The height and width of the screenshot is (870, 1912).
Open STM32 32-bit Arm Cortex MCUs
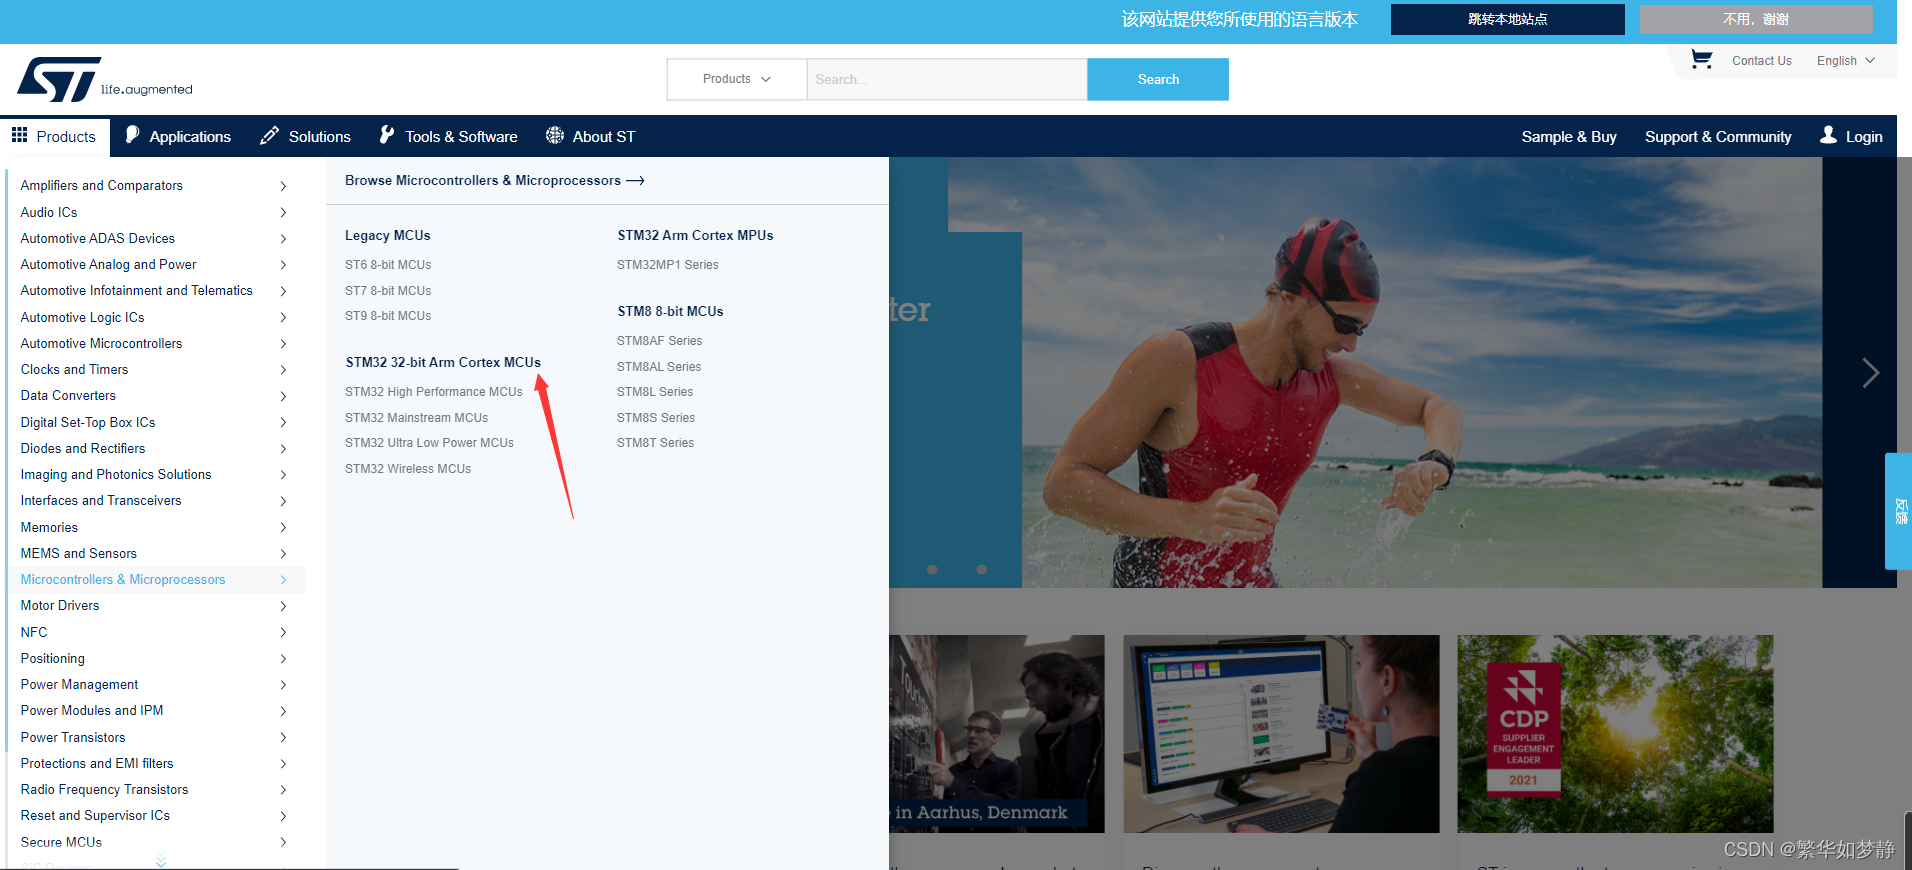443,362
